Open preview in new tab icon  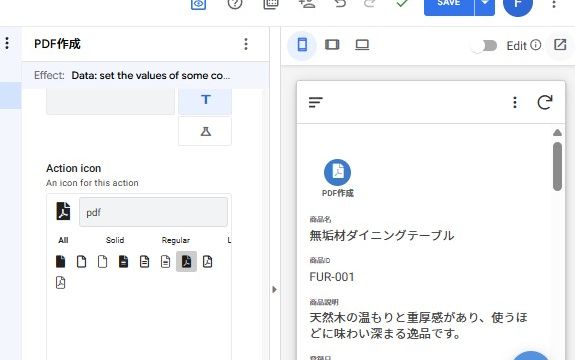[x=560, y=45]
